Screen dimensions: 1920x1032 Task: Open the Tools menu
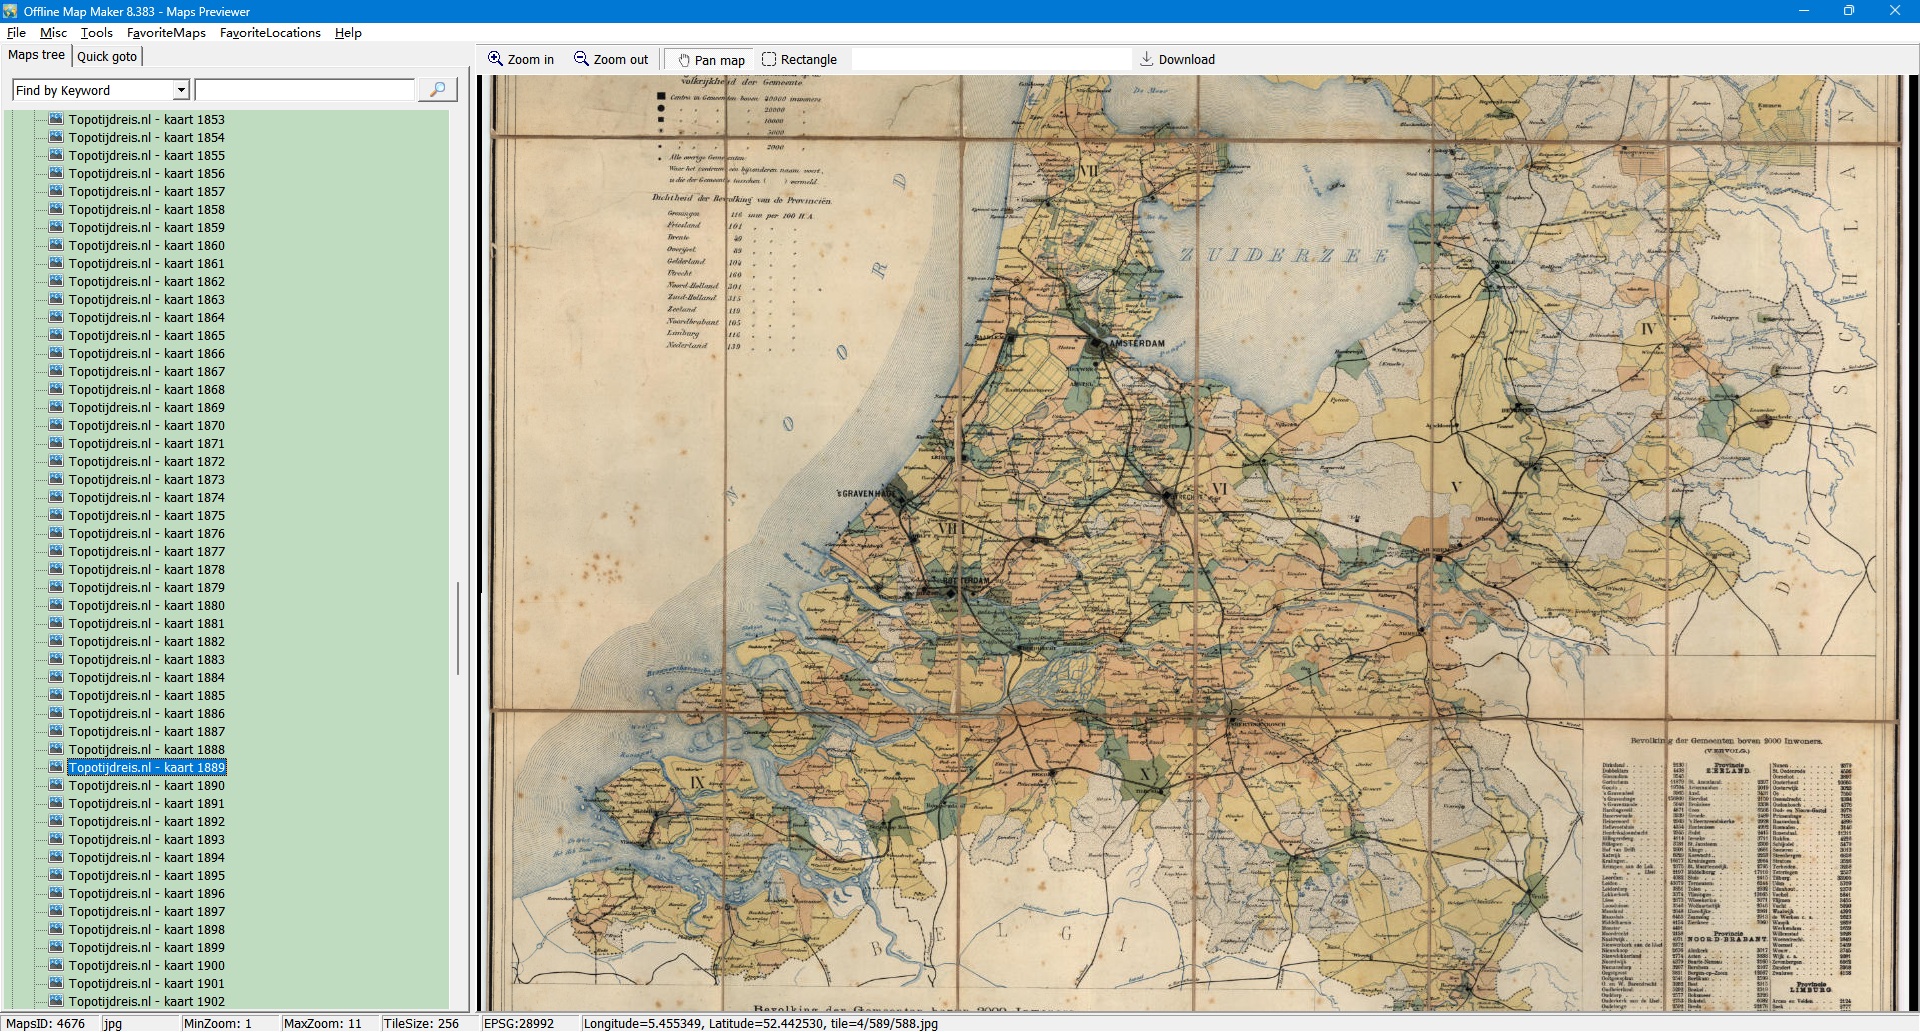click(96, 33)
